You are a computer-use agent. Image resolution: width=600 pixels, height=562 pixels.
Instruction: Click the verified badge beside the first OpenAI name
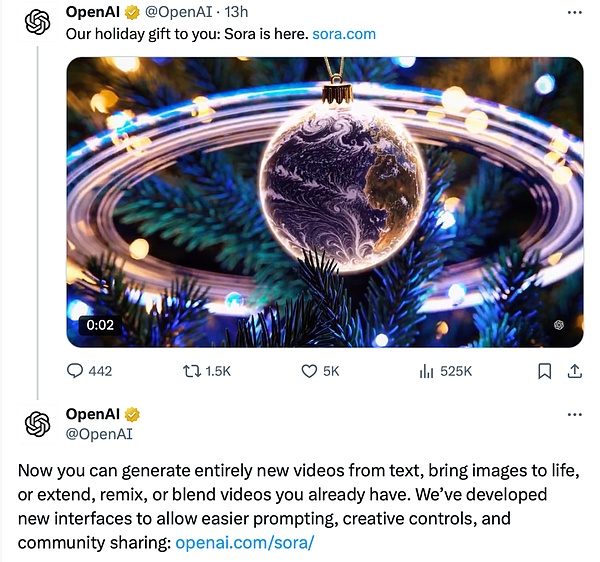click(132, 13)
